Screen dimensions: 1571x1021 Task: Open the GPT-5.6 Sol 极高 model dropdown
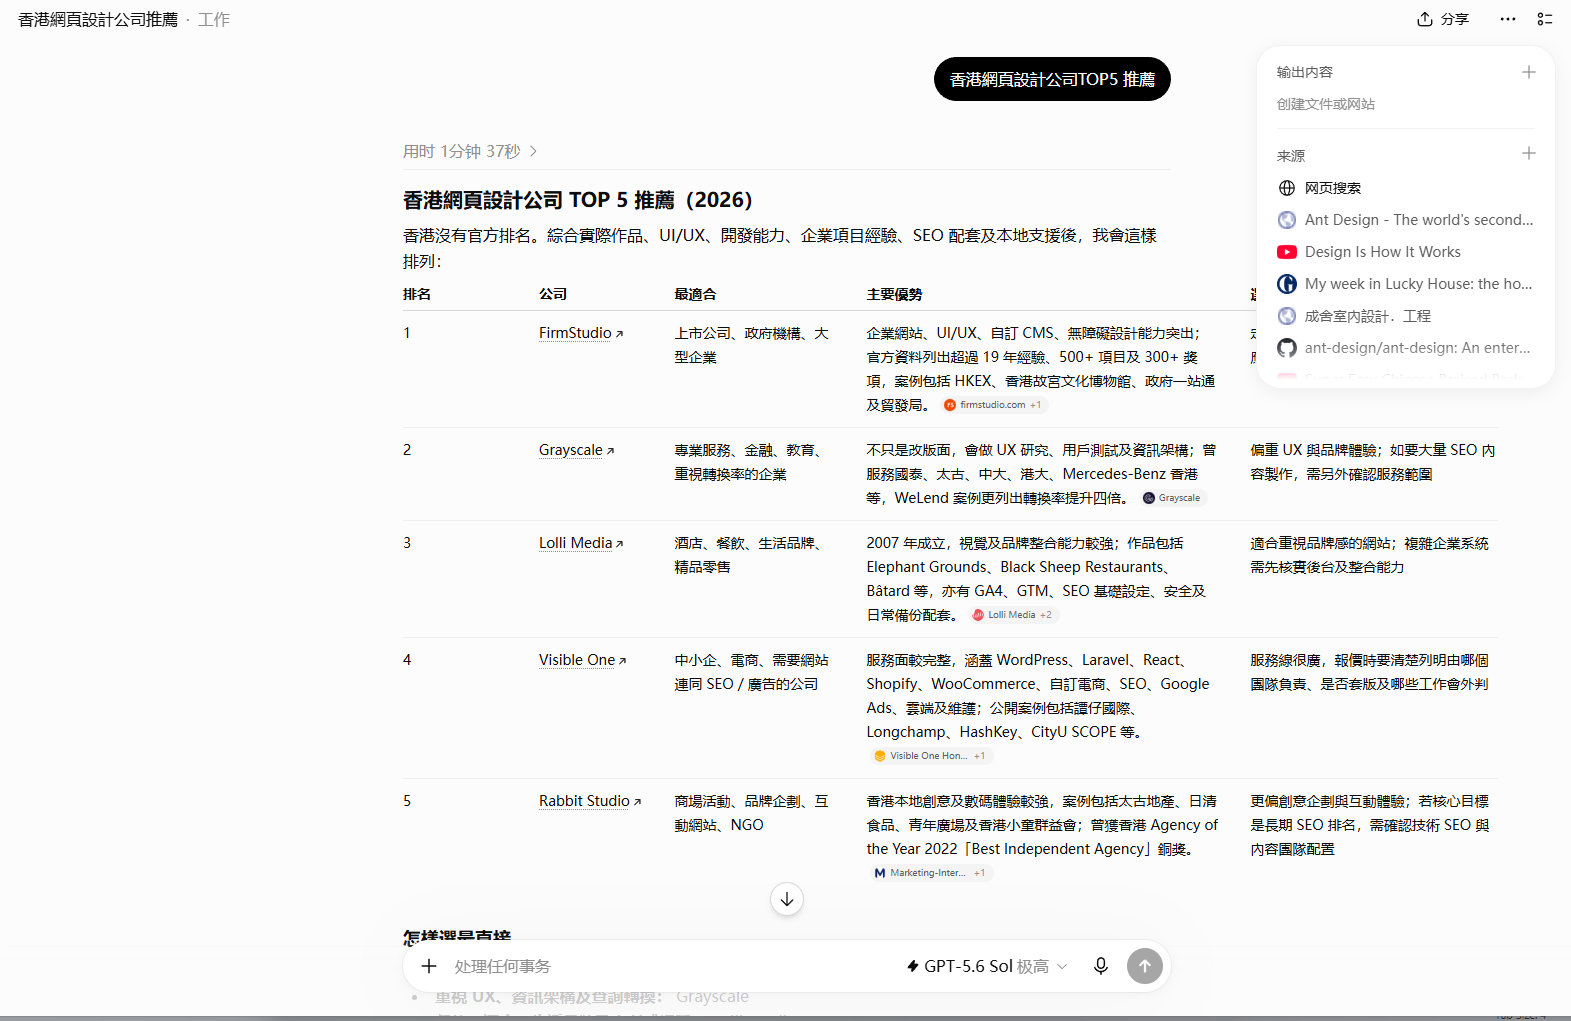[x=987, y=966]
